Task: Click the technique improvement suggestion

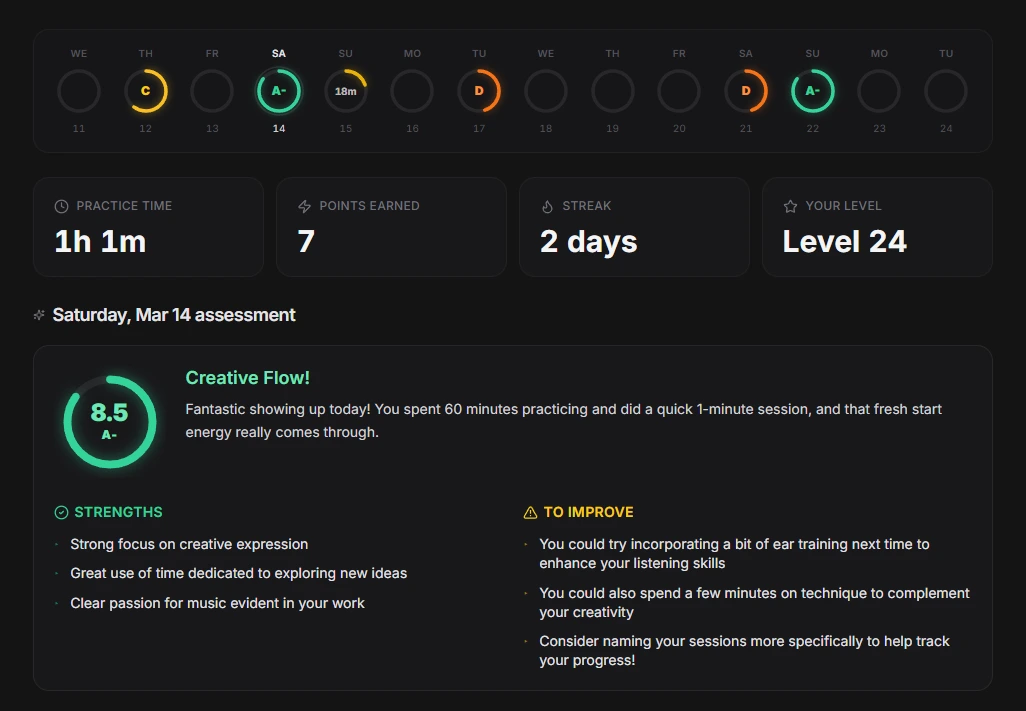Action: point(754,602)
